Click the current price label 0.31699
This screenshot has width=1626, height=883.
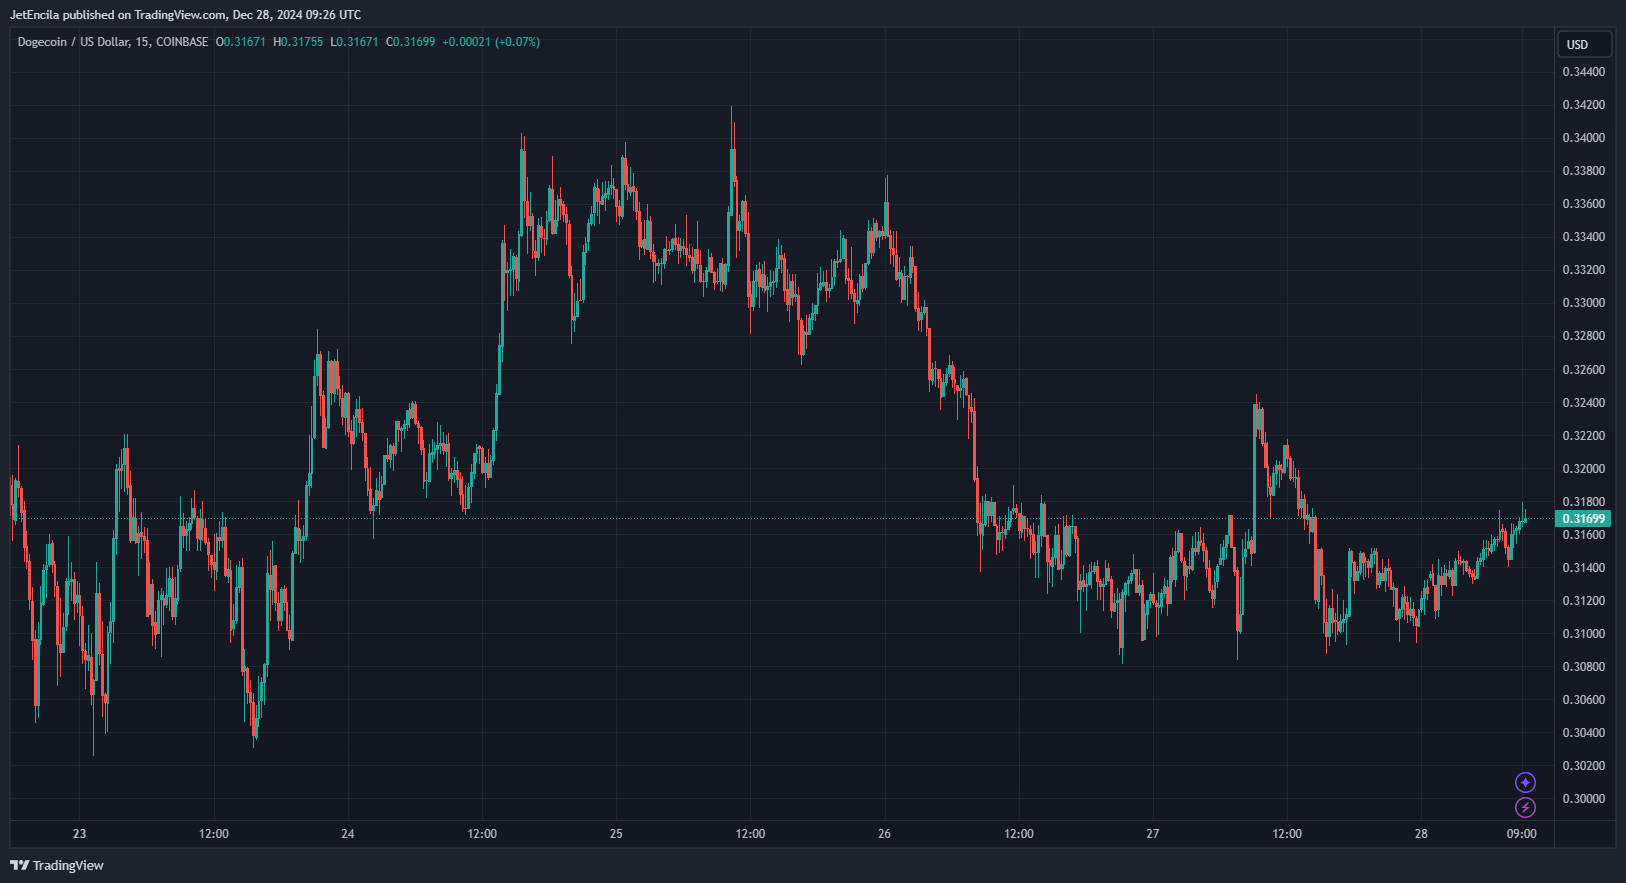click(x=1584, y=518)
